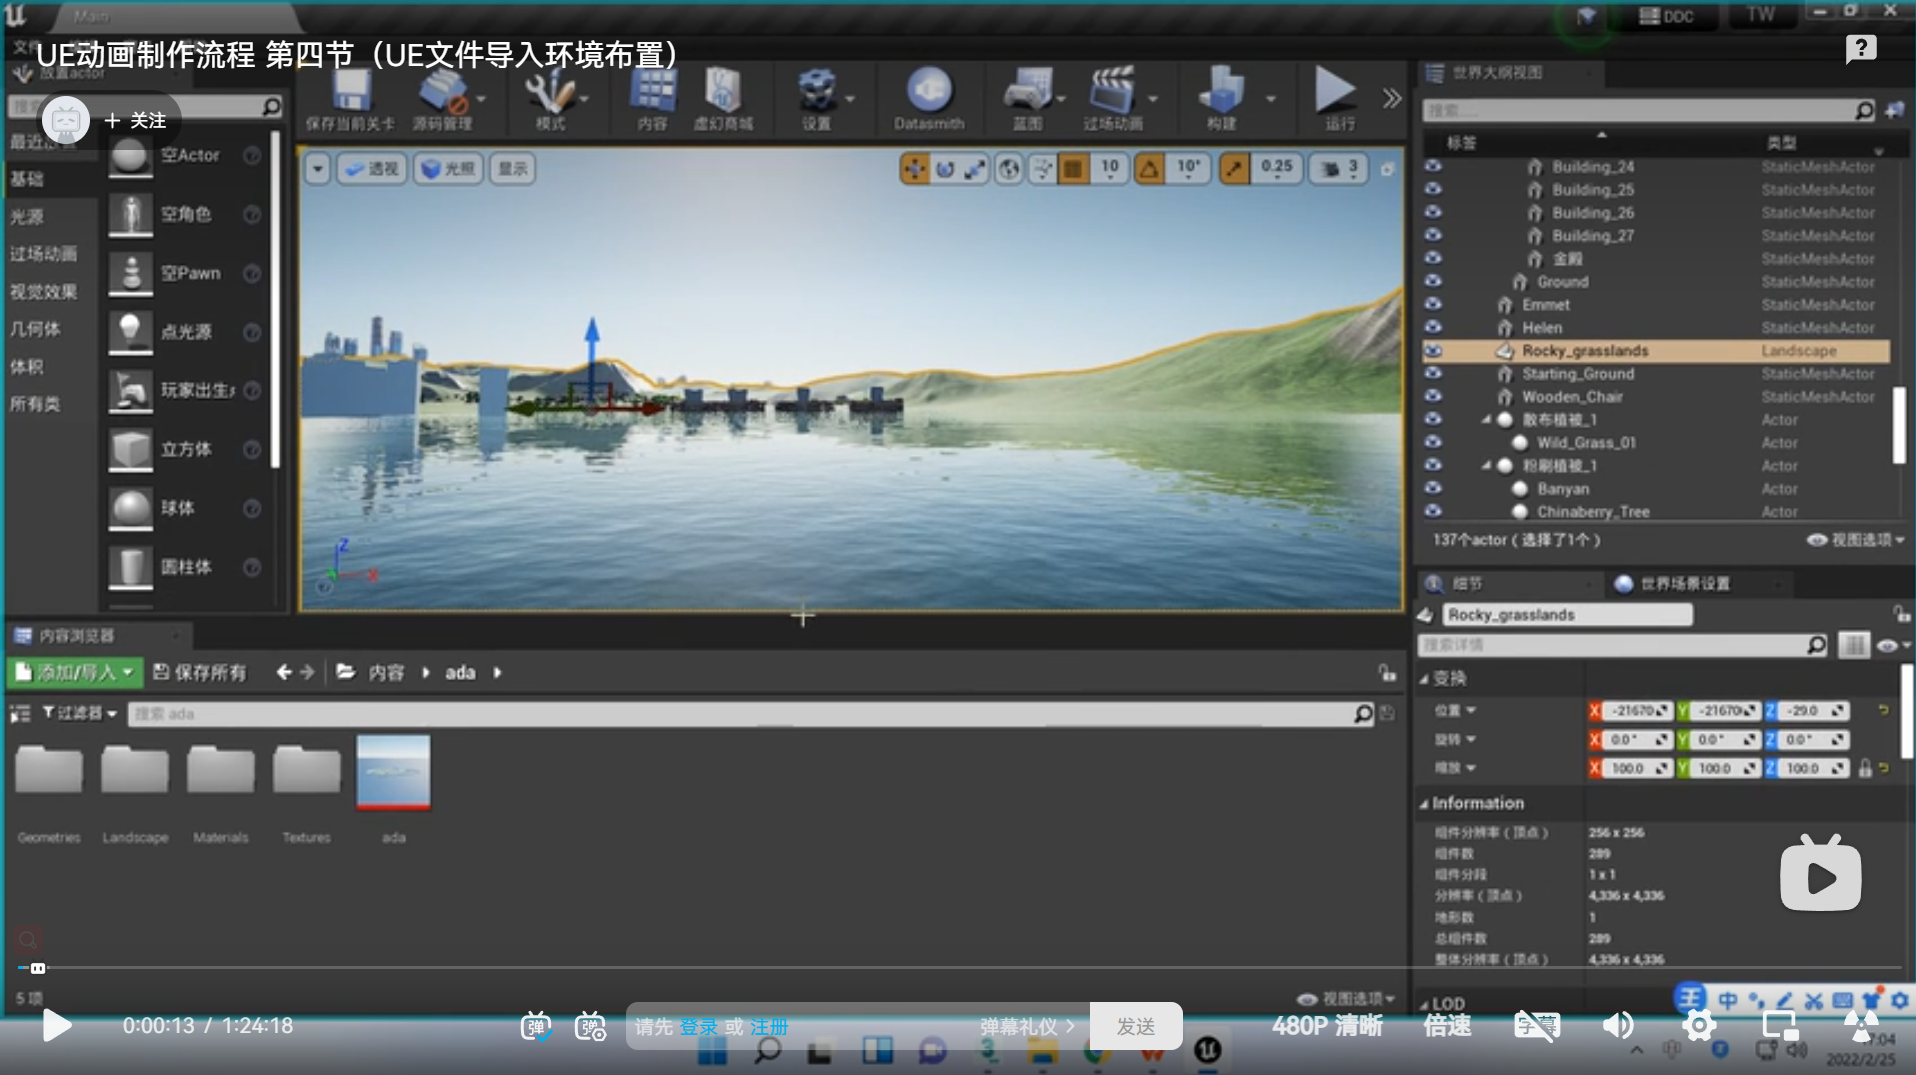Open the Settings toolbar icon
This screenshot has width=1916, height=1075.
816,92
